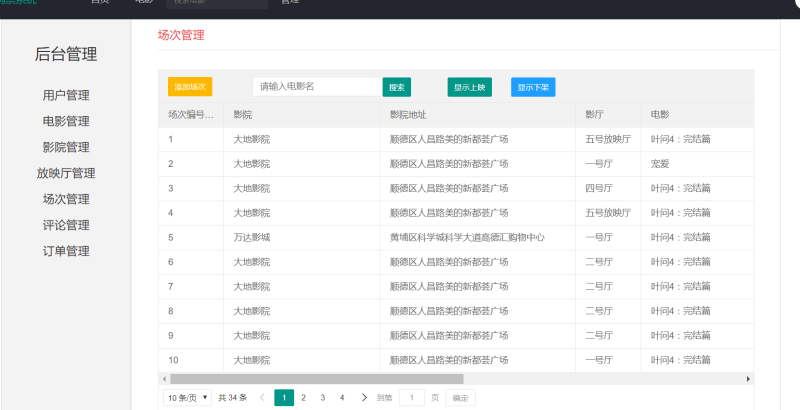Click the previous page left chevron
Screen dimensions: 800x410
click(263, 397)
